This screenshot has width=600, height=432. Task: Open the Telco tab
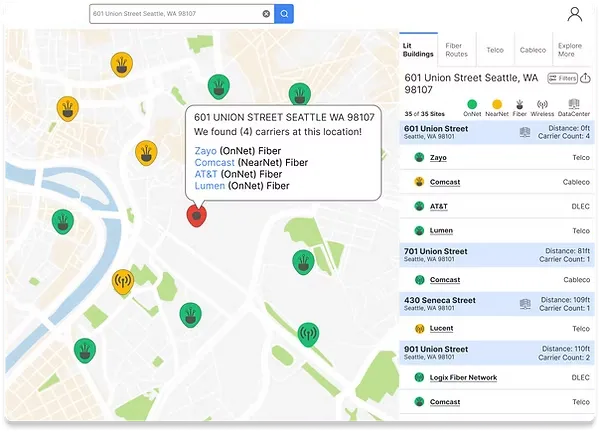click(495, 50)
